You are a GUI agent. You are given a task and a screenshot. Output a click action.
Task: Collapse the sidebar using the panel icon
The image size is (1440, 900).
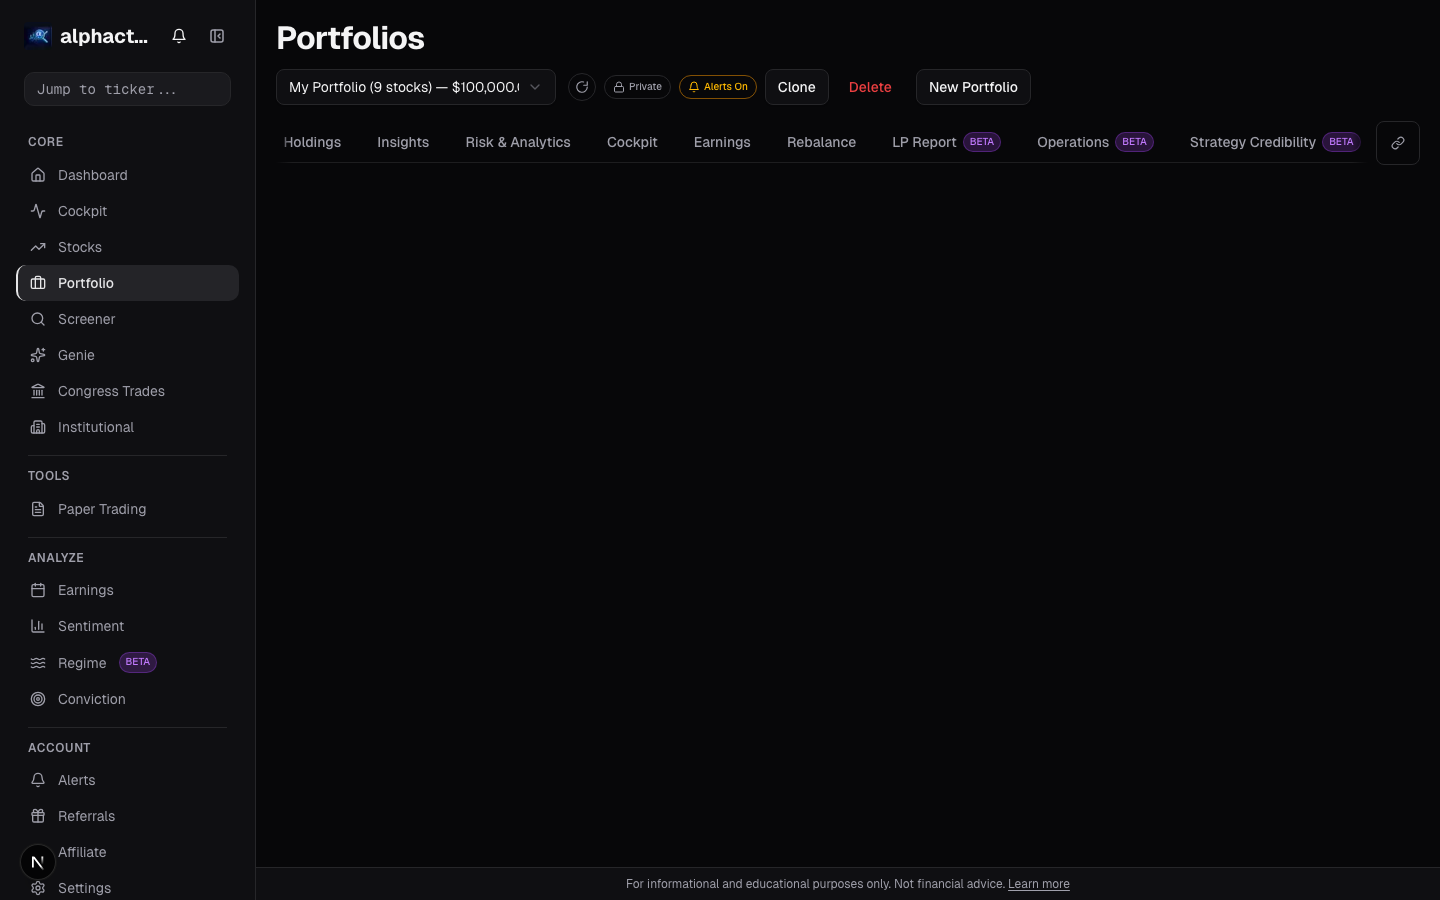(x=217, y=36)
